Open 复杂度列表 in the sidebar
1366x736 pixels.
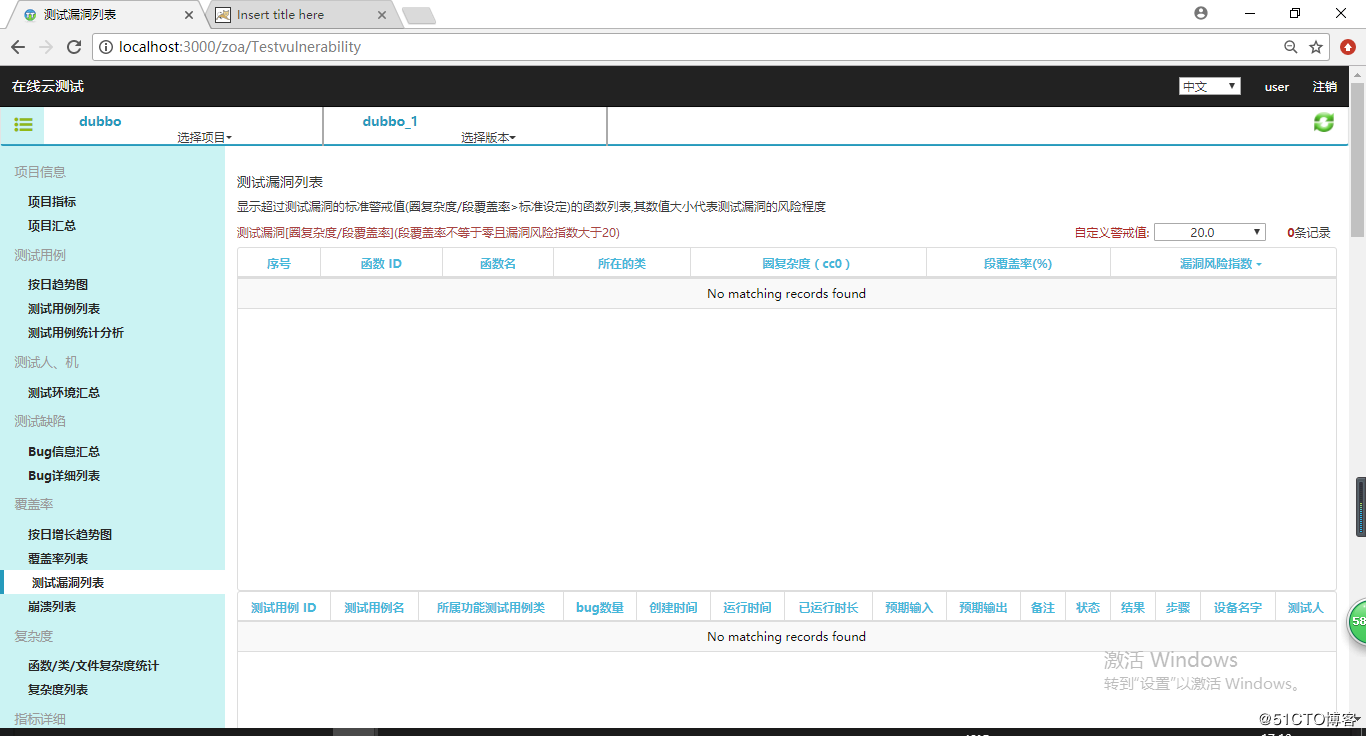tap(58, 690)
